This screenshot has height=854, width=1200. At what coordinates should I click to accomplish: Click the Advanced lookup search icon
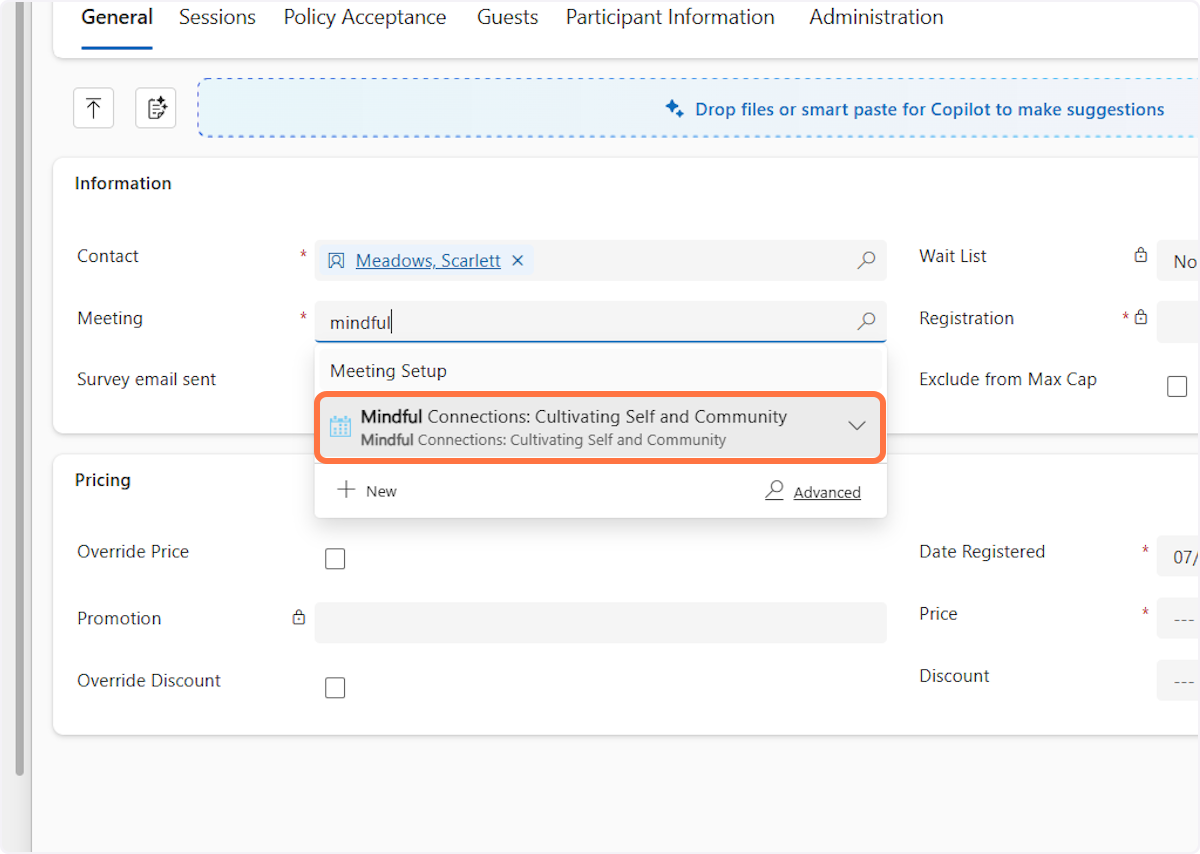pyautogui.click(x=774, y=491)
